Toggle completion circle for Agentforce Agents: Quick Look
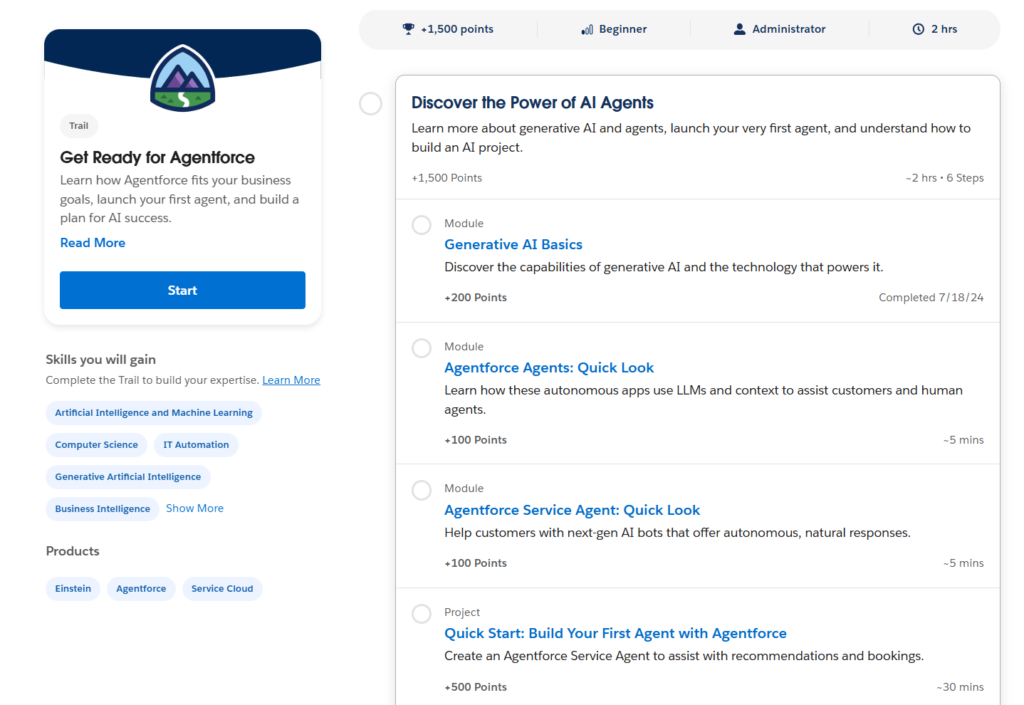 tap(422, 348)
